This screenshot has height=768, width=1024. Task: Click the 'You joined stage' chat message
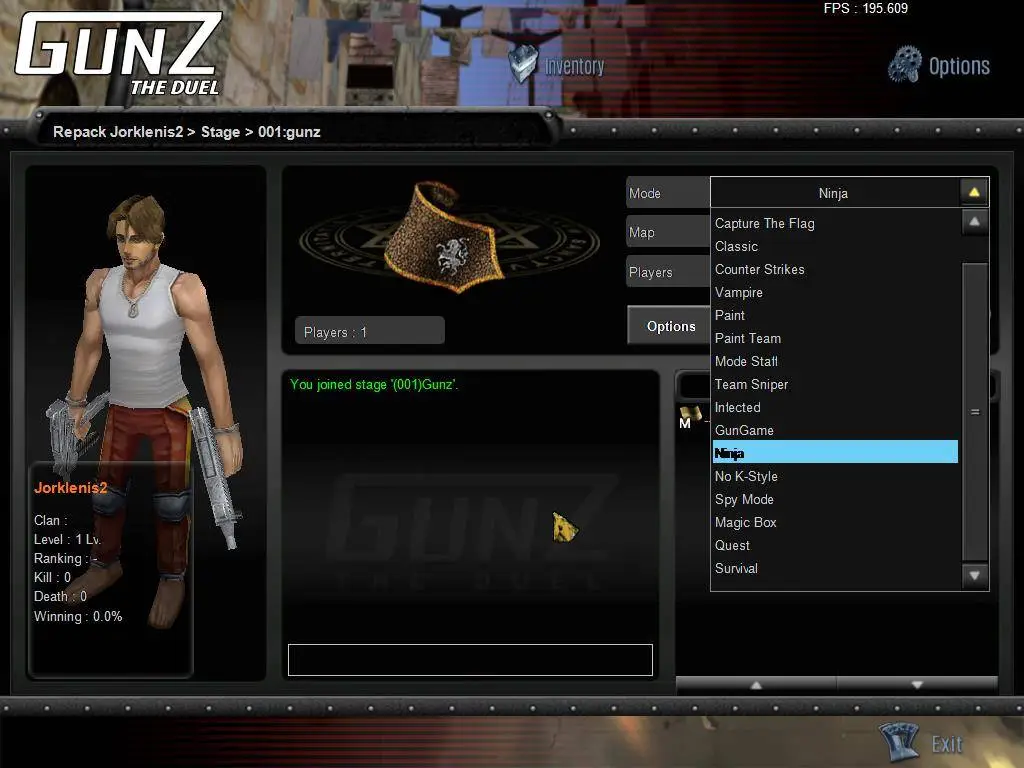pyautogui.click(x=374, y=384)
